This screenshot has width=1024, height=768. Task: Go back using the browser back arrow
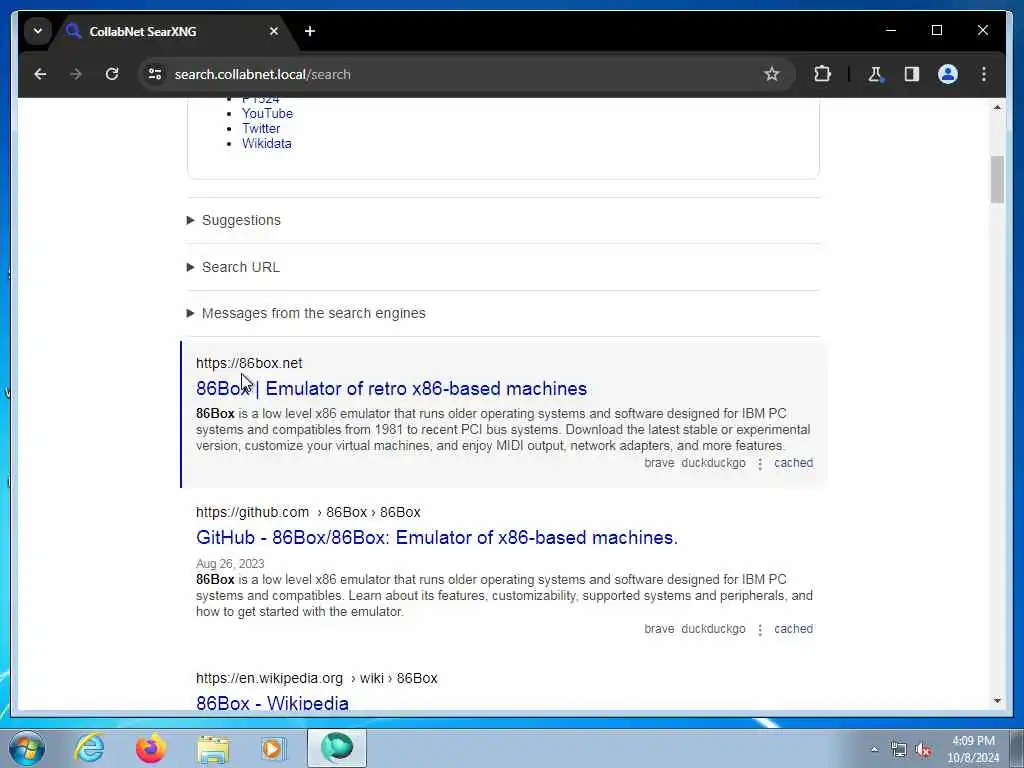pos(40,74)
